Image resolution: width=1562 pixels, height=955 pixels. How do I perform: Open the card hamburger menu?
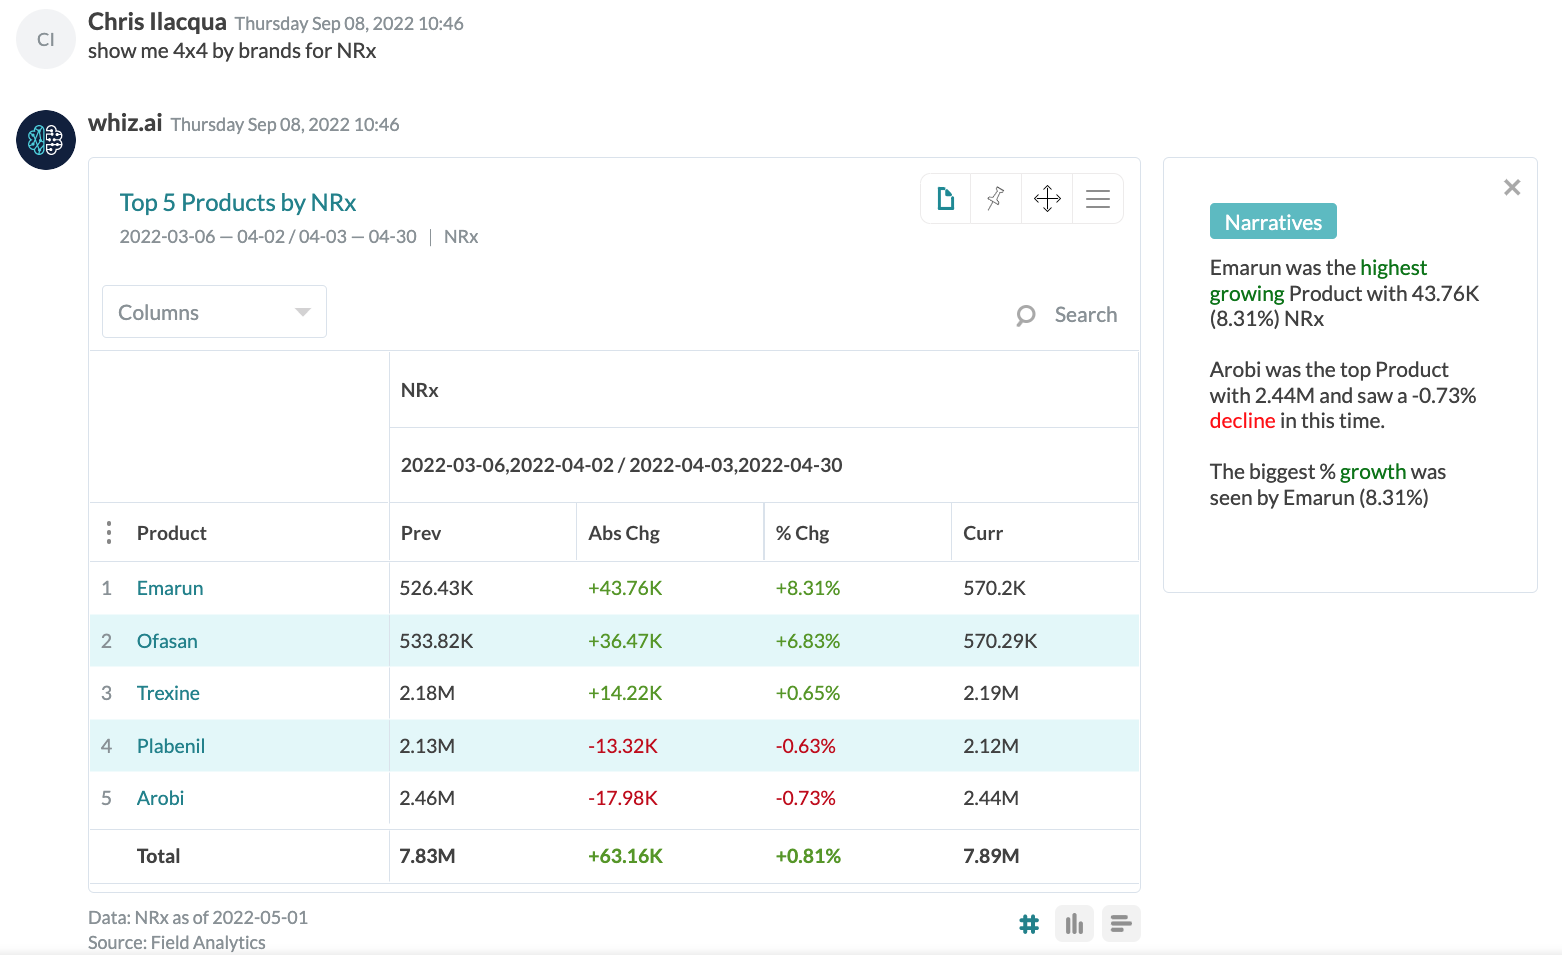[1098, 199]
